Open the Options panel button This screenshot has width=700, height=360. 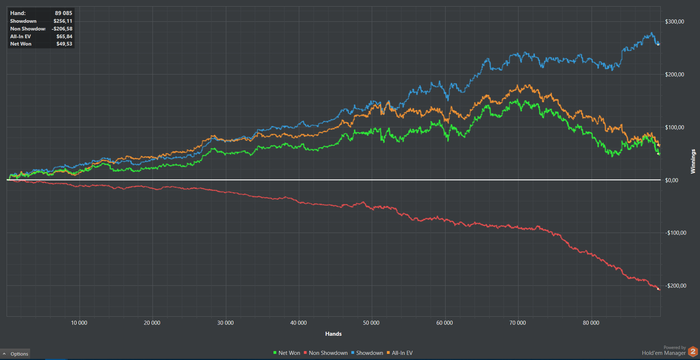click(x=15, y=354)
